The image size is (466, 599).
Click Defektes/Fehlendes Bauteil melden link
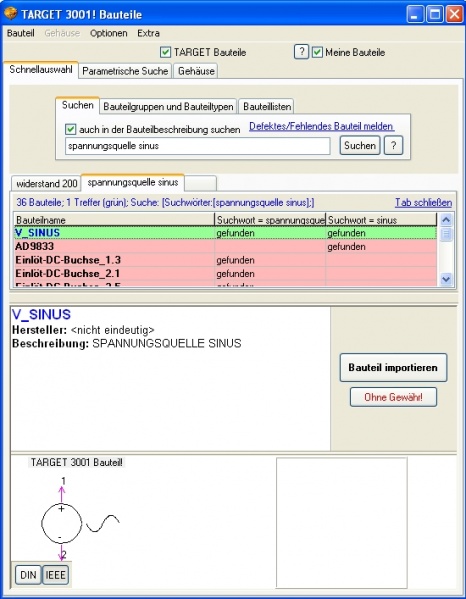coord(321,126)
